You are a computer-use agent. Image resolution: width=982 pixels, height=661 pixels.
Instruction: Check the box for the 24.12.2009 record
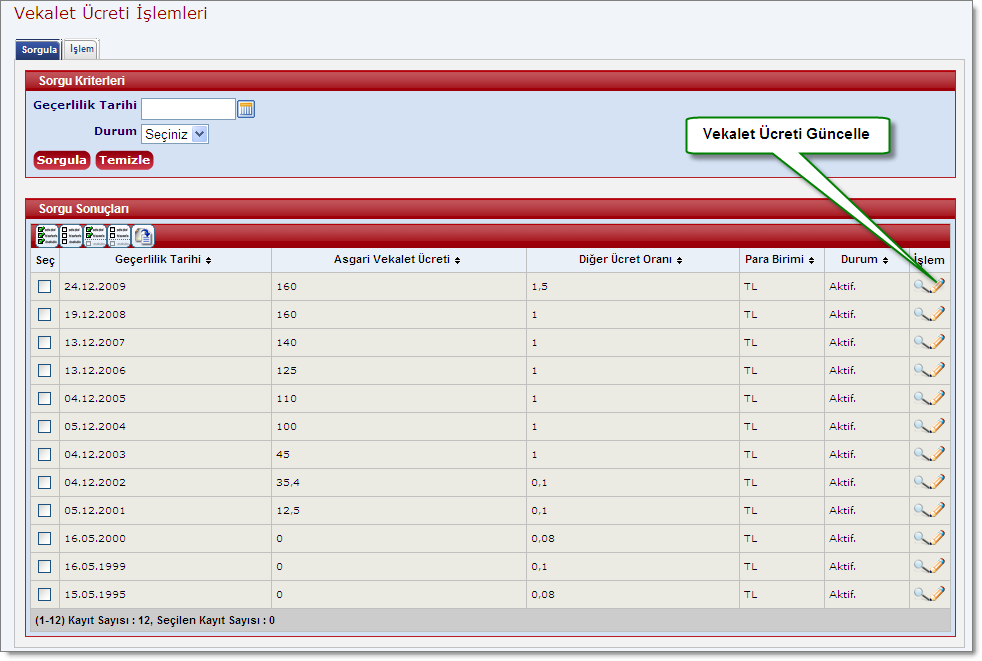[44, 286]
